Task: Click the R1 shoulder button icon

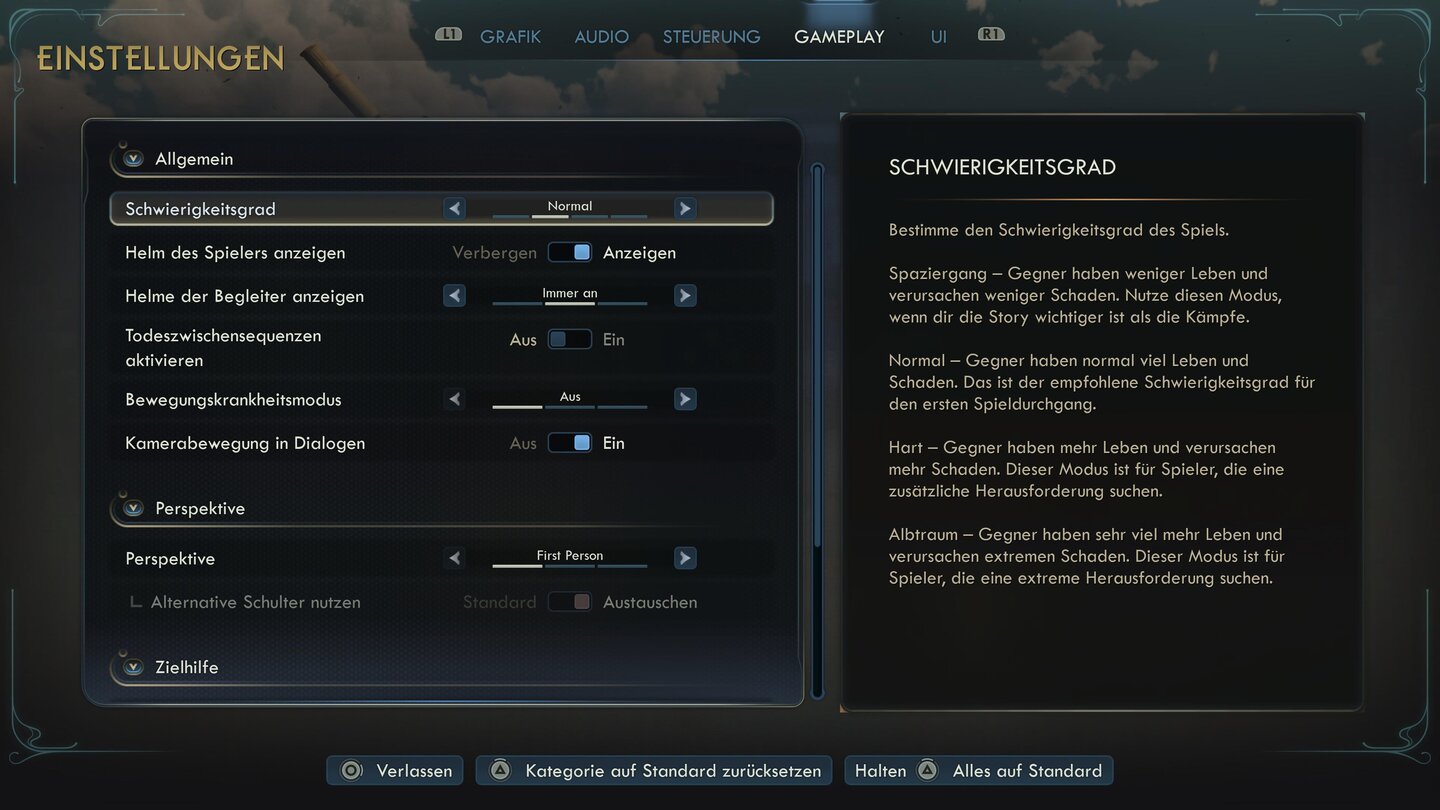Action: [991, 35]
